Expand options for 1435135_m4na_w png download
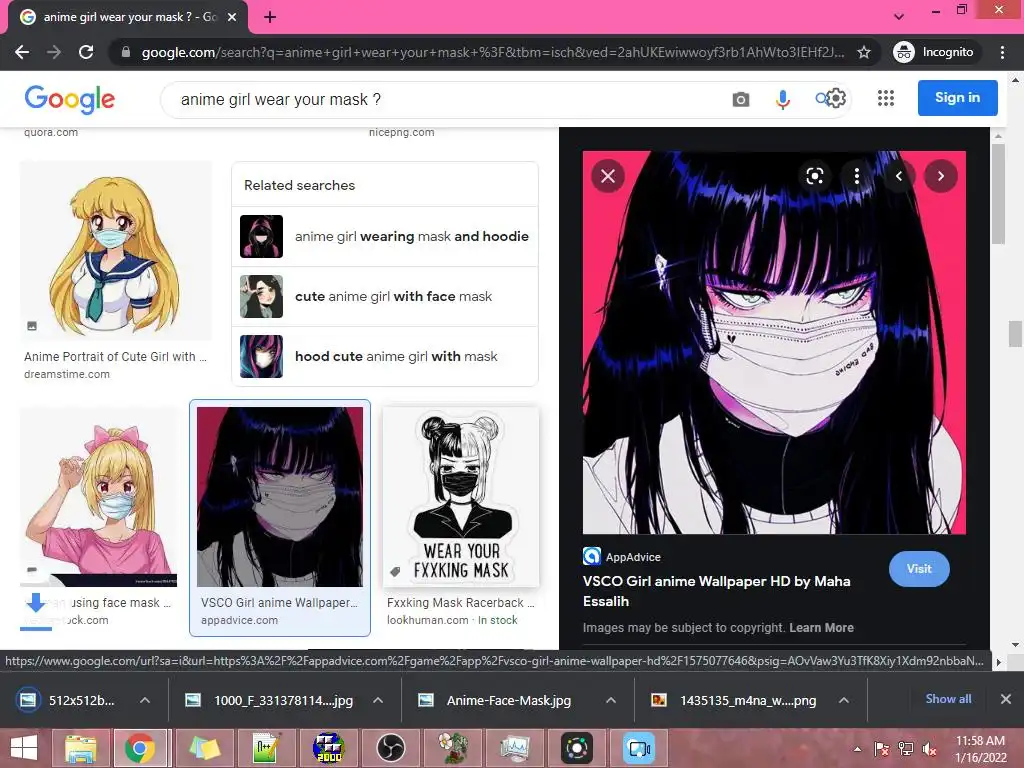The height and width of the screenshot is (768, 1024). (844, 700)
